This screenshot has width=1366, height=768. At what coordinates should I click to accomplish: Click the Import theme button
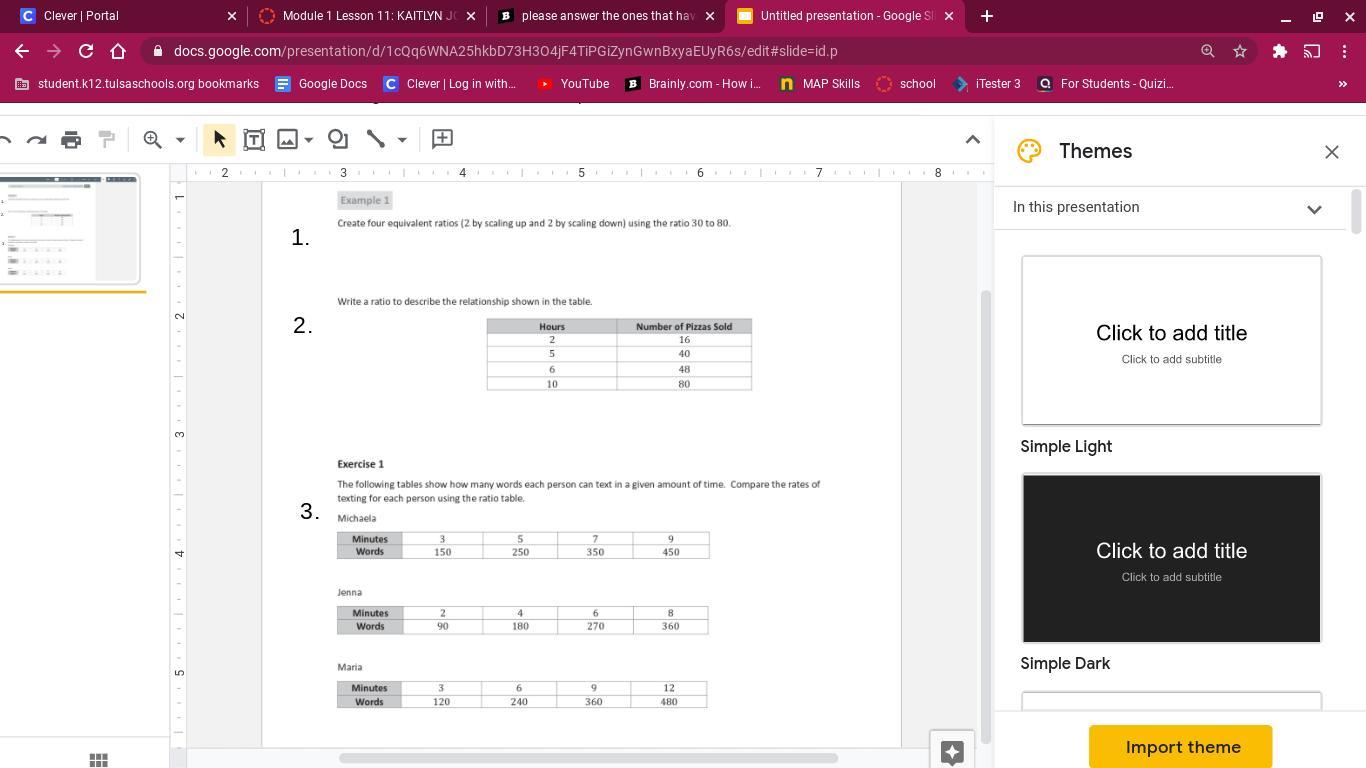click(1181, 747)
